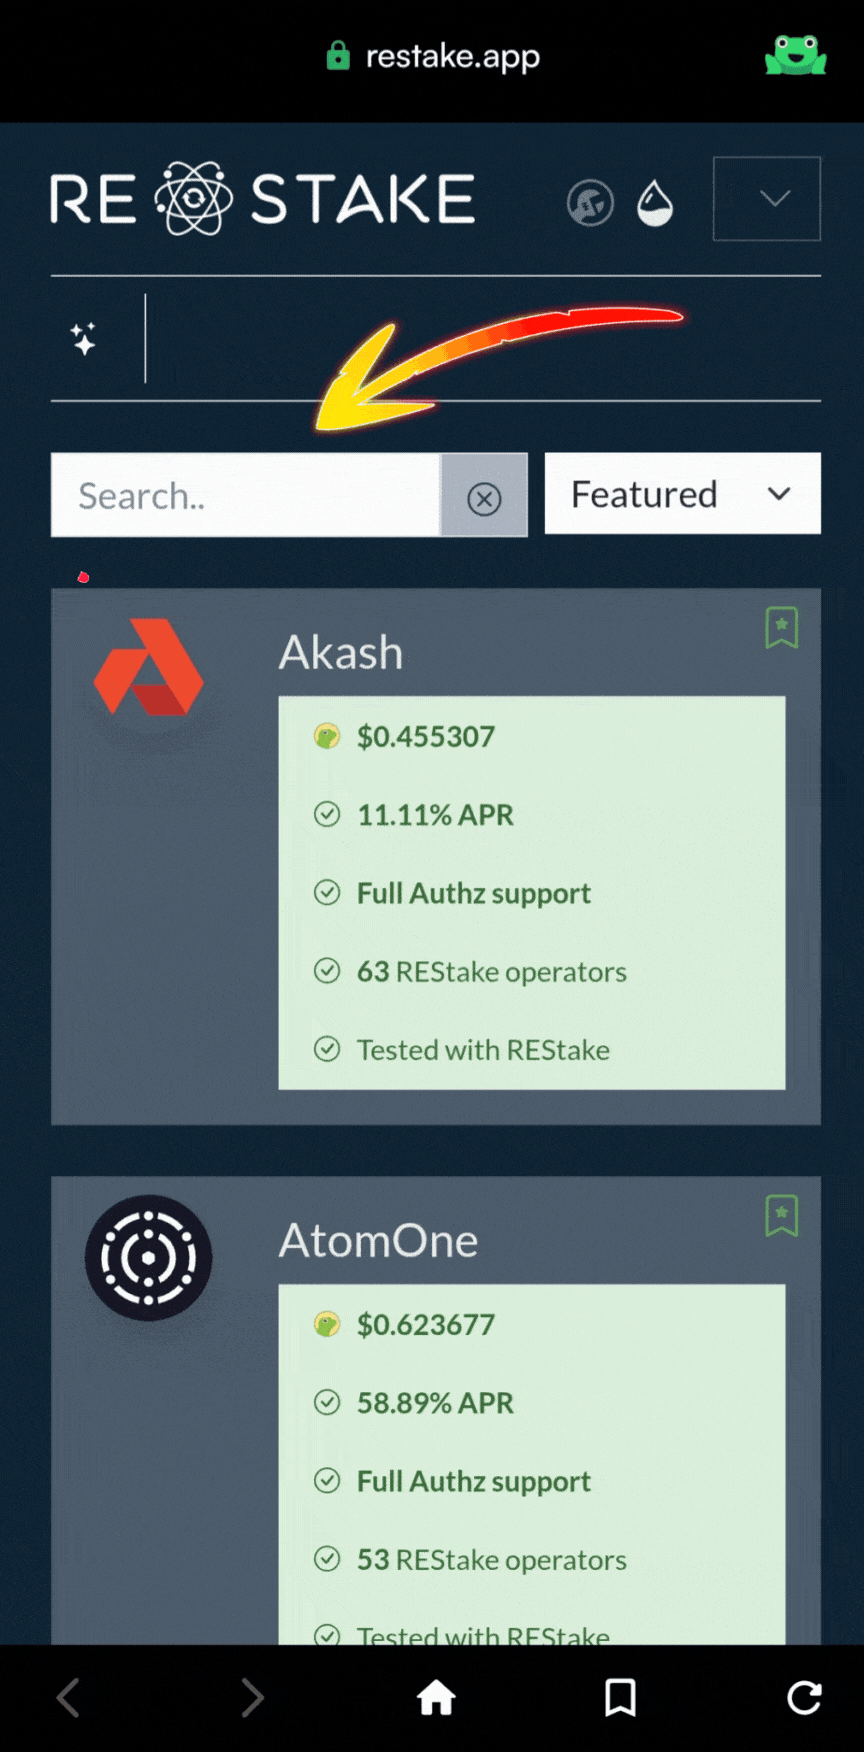Click the 11.11% APR text
Image resolution: width=864 pixels, height=1752 pixels.
435,815
